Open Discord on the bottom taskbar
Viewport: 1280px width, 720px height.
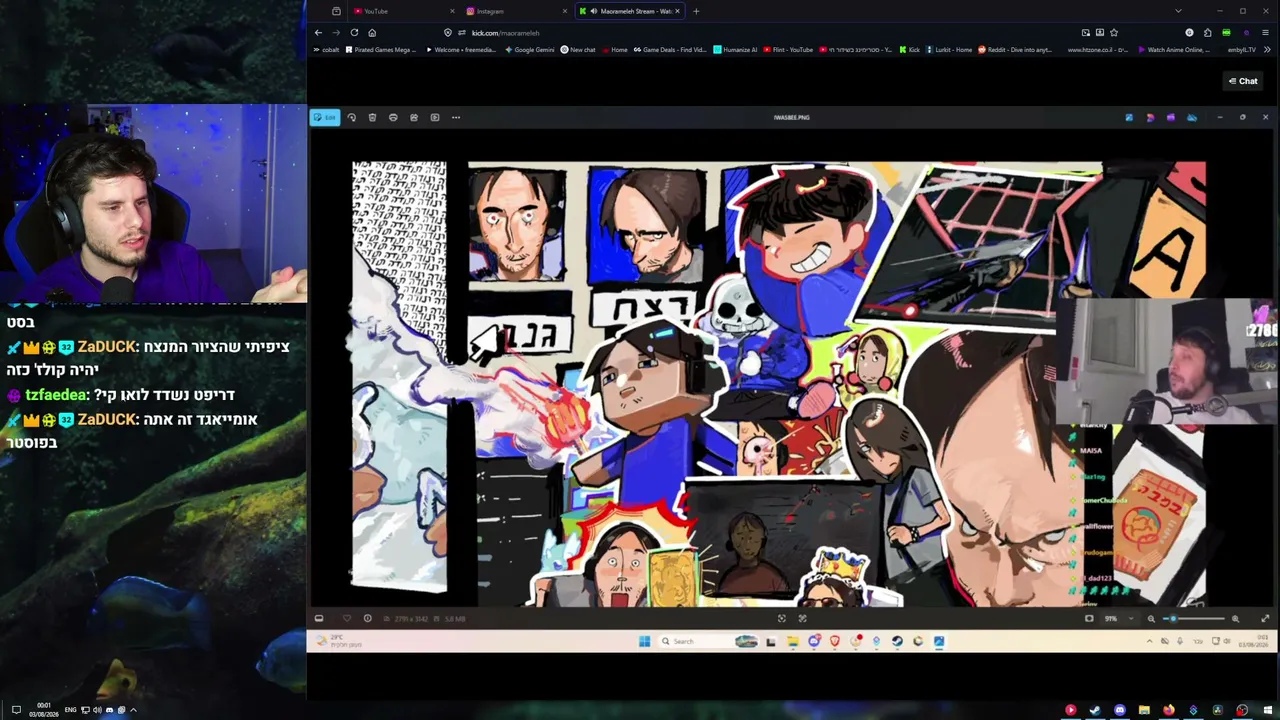1119,710
